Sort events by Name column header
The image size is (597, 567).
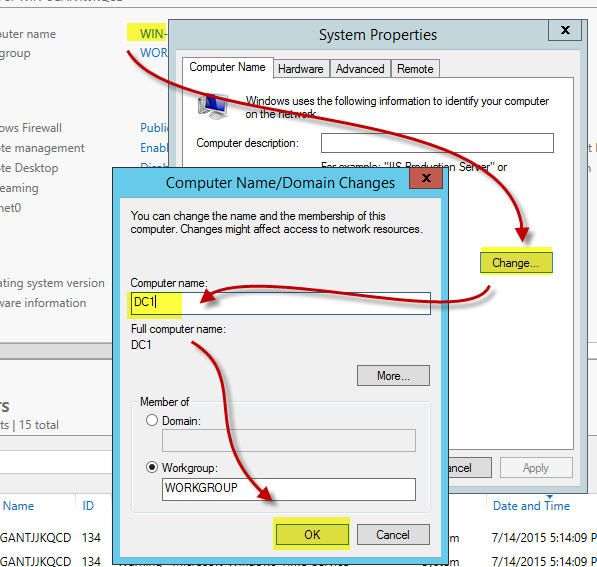coord(18,506)
